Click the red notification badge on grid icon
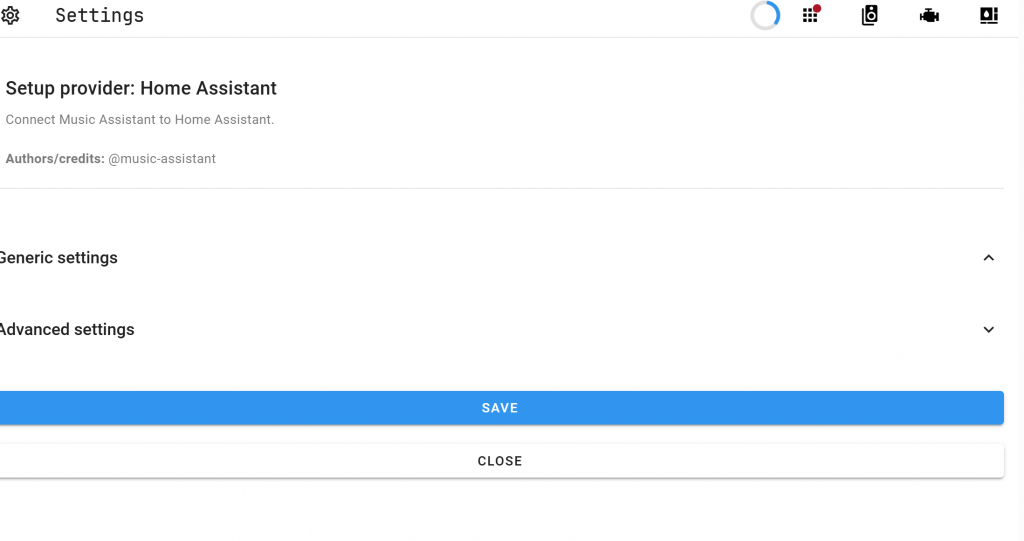Screen dimensions: 1024x541 [x=817, y=9]
